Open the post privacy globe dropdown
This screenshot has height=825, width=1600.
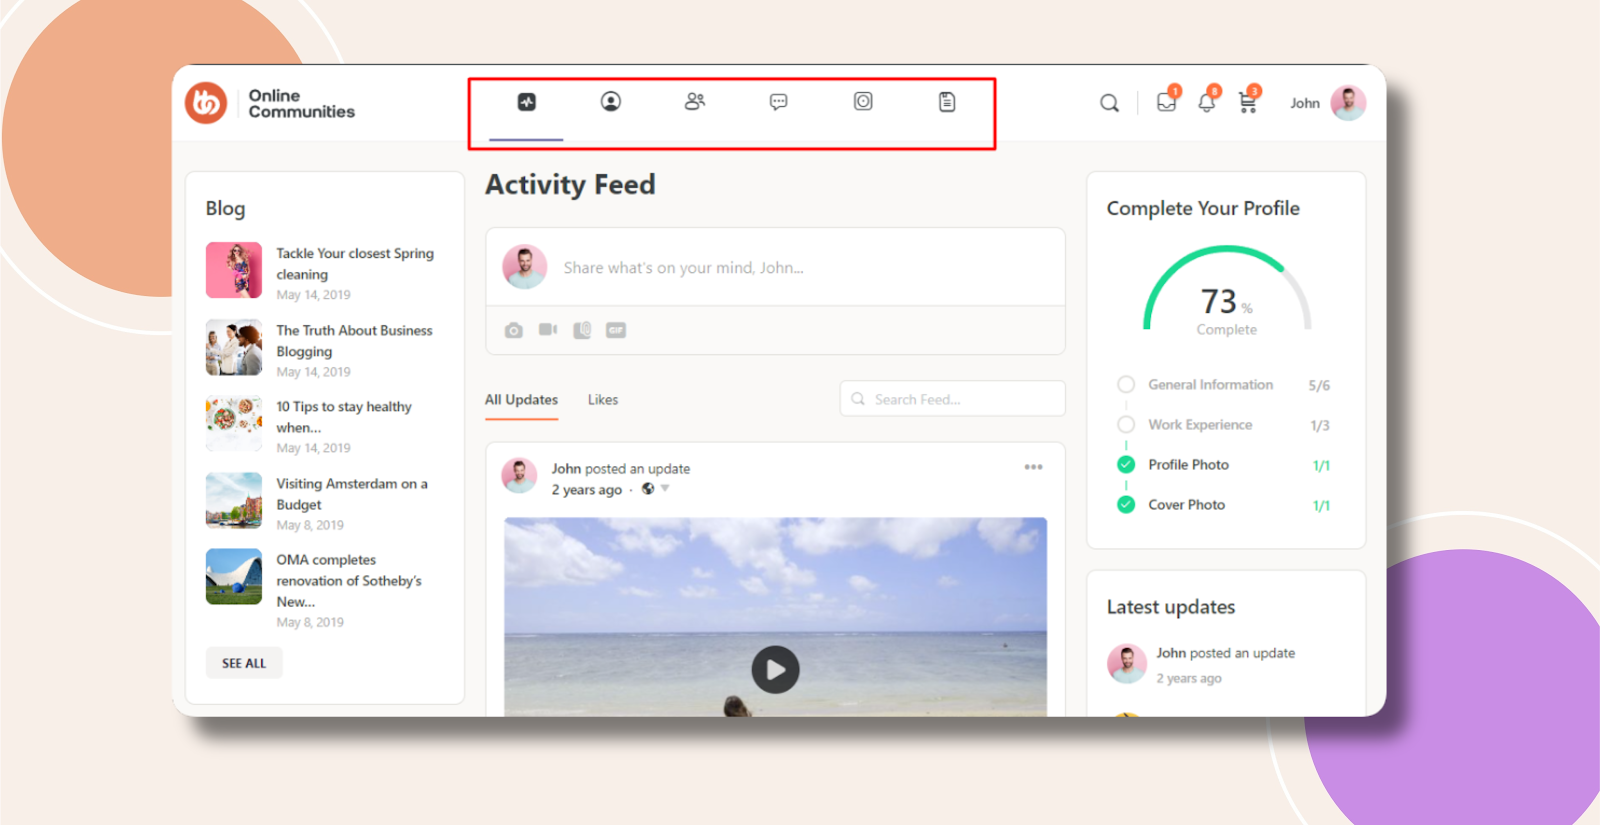[655, 489]
